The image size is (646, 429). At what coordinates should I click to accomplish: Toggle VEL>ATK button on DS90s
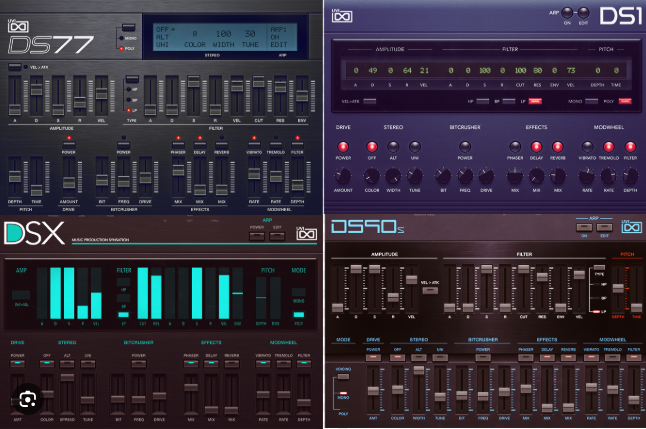[430, 291]
